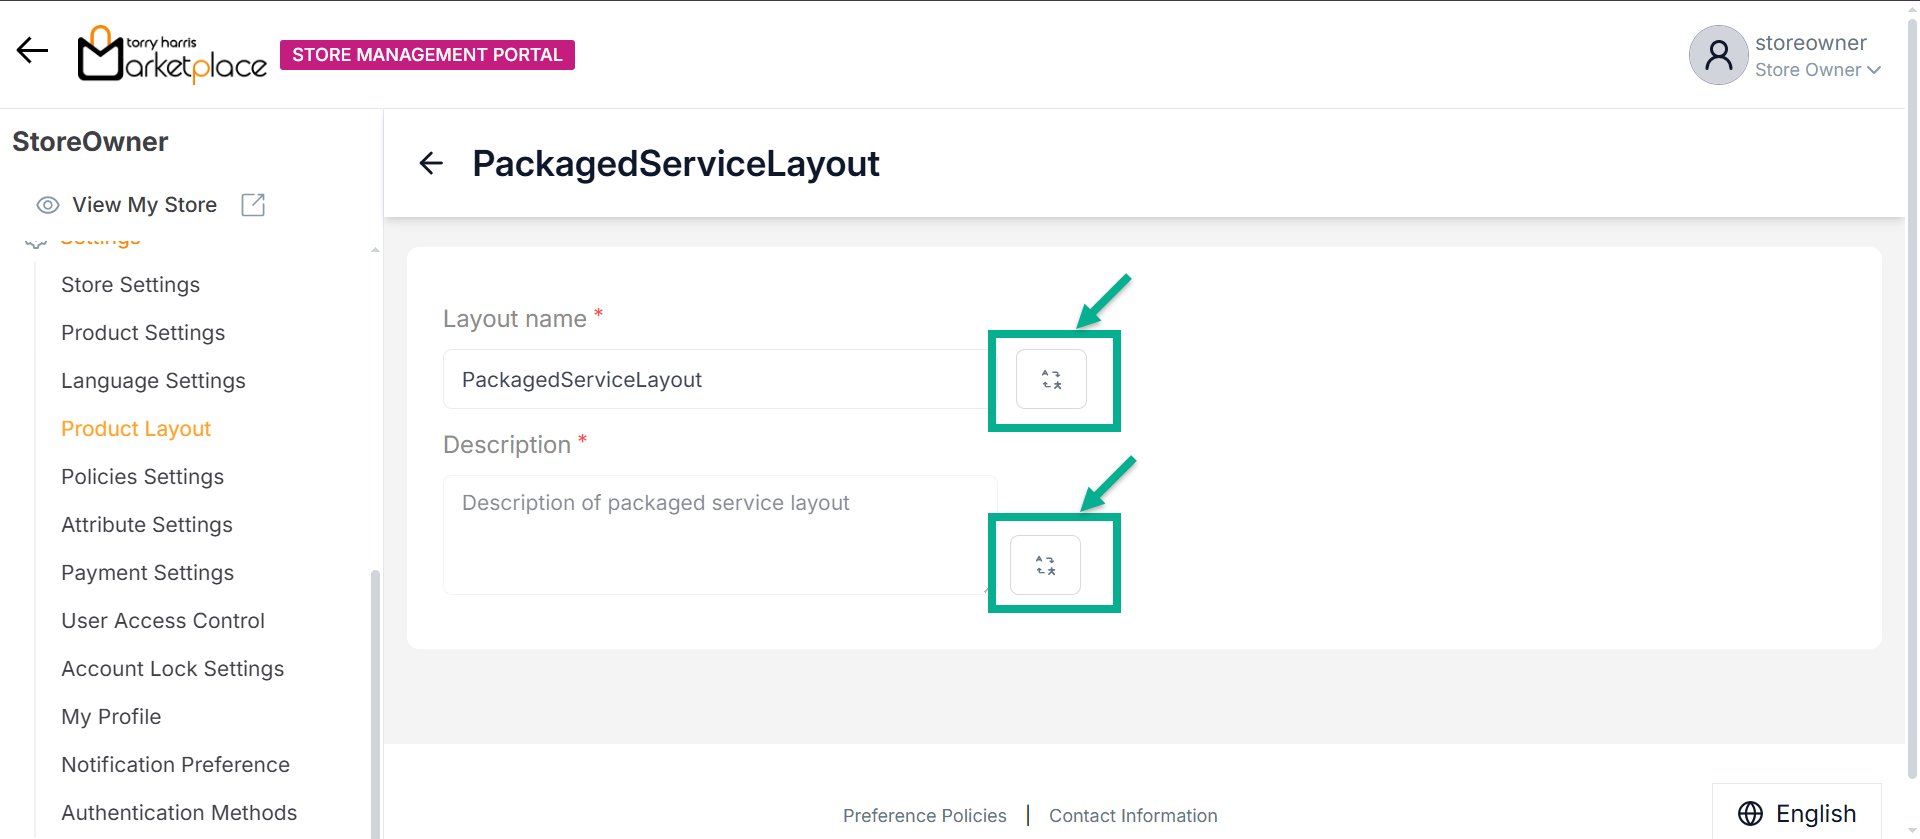Click back arrow next to PackagedServiceLayout title
Image resolution: width=1920 pixels, height=839 pixels.
[x=431, y=163]
